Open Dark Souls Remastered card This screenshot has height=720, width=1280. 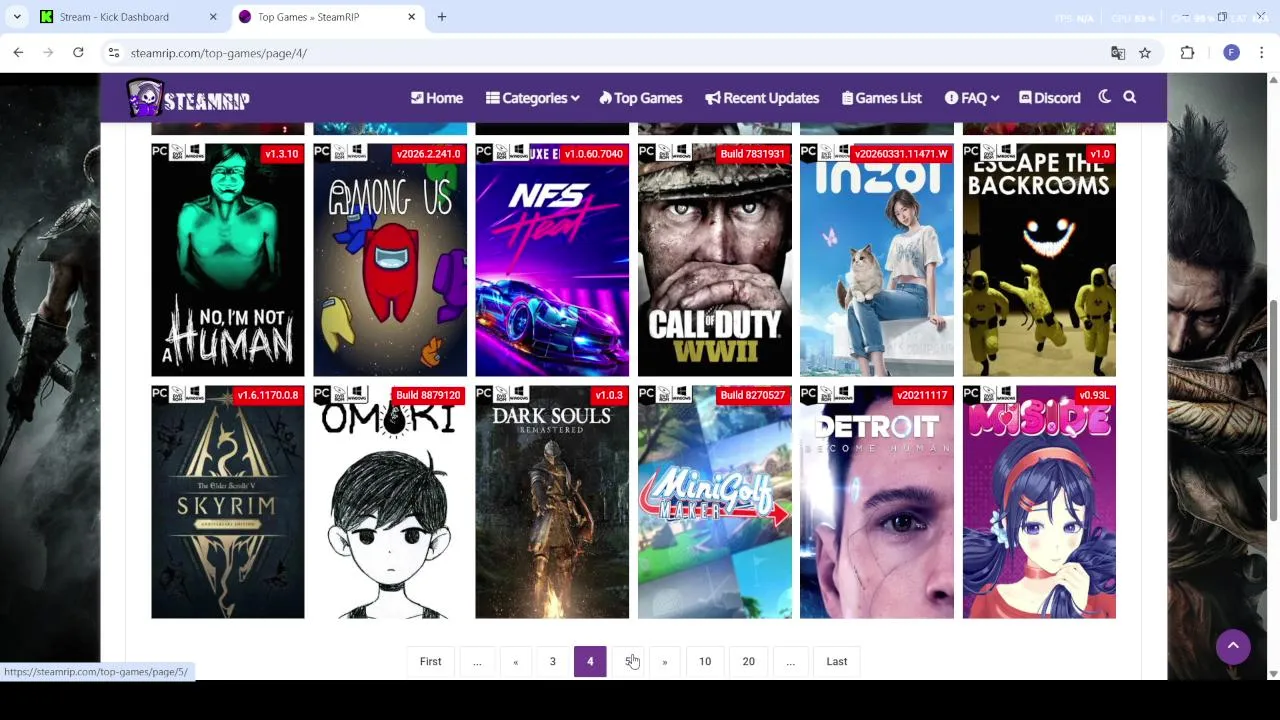pyautogui.click(x=552, y=502)
